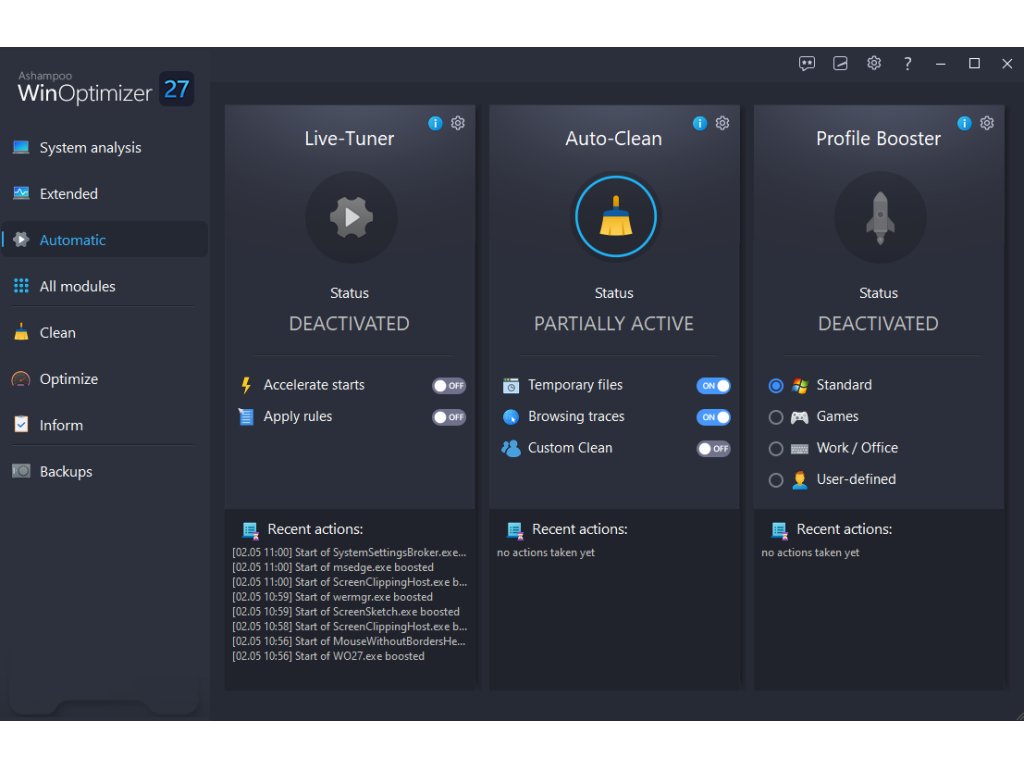The image size is (1024, 768).
Task: Click the Clean broom icon in sidebar
Action: coord(21,332)
